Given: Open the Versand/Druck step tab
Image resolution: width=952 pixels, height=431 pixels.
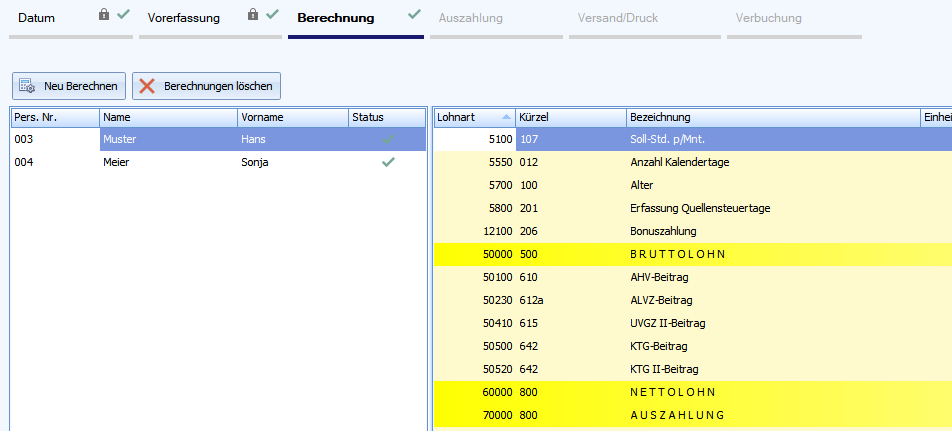Looking at the screenshot, I should point(618,18).
